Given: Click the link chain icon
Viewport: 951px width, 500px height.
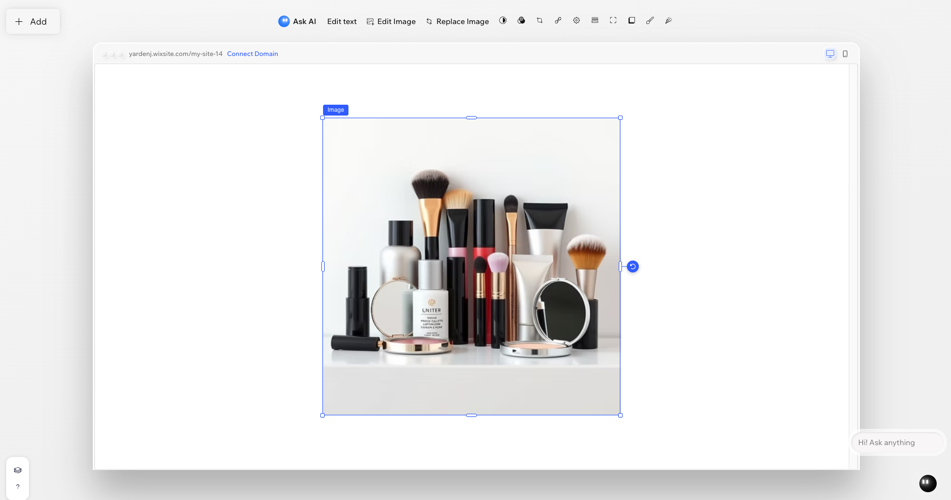Looking at the screenshot, I should point(558,20).
